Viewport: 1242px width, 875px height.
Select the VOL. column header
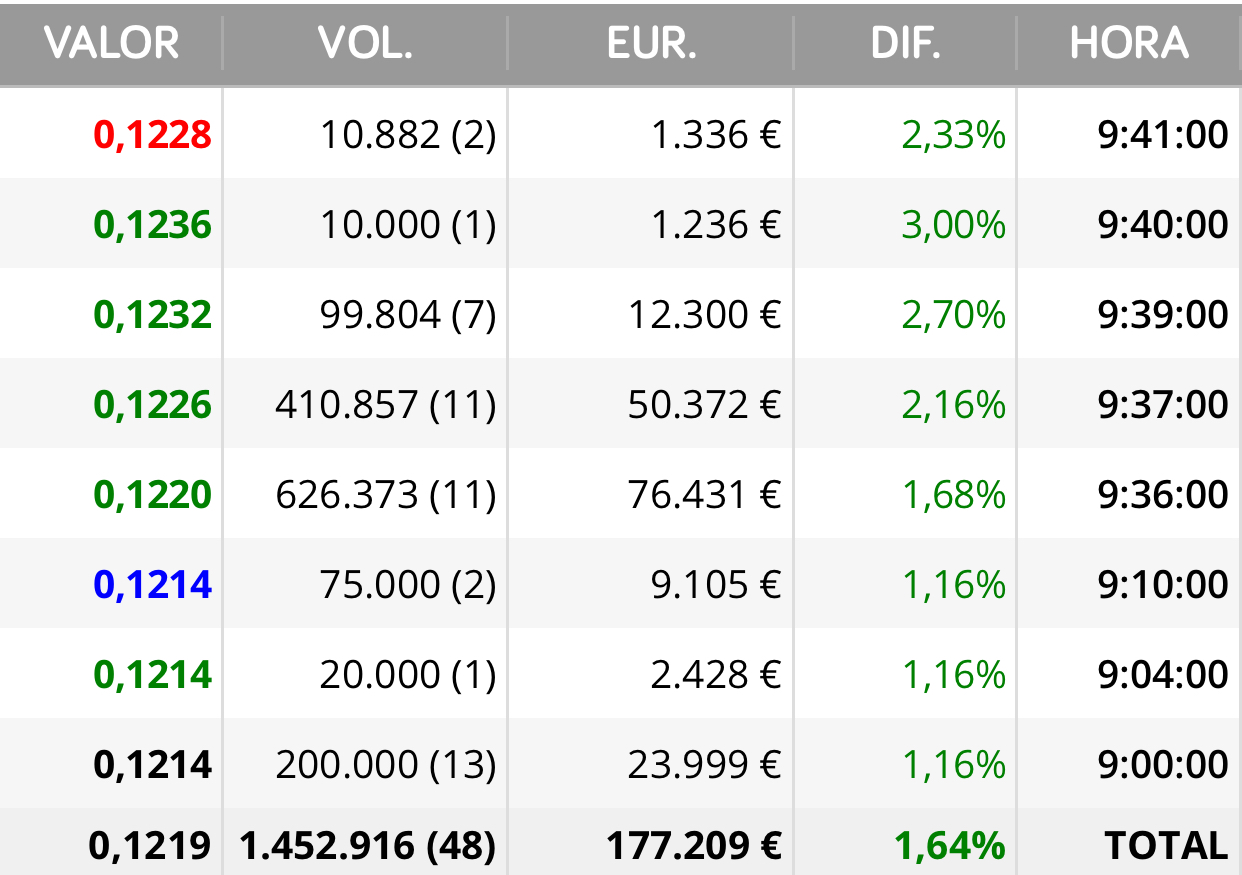365,43
